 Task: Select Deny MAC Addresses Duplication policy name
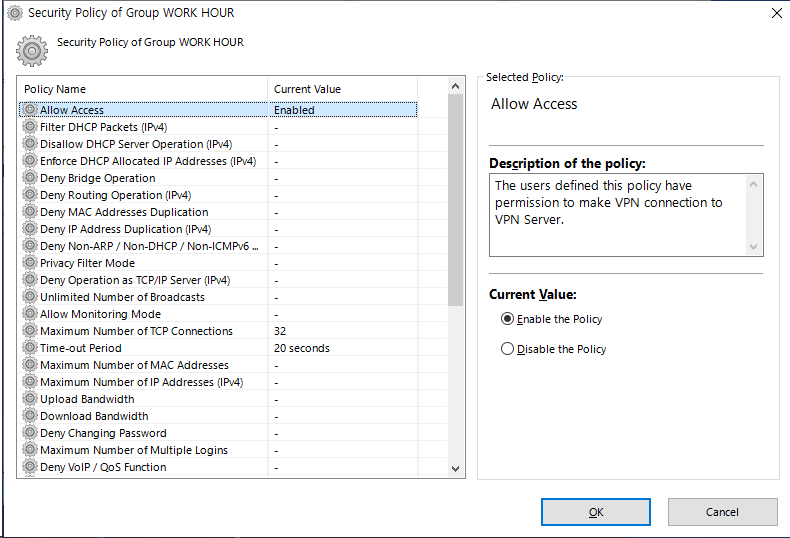click(x=124, y=212)
